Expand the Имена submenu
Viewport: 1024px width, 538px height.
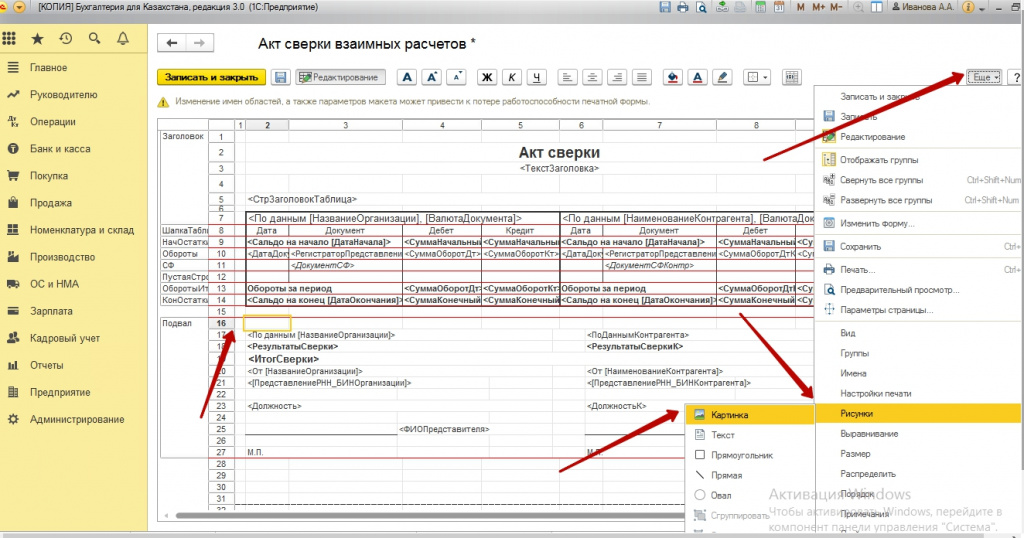(x=853, y=373)
